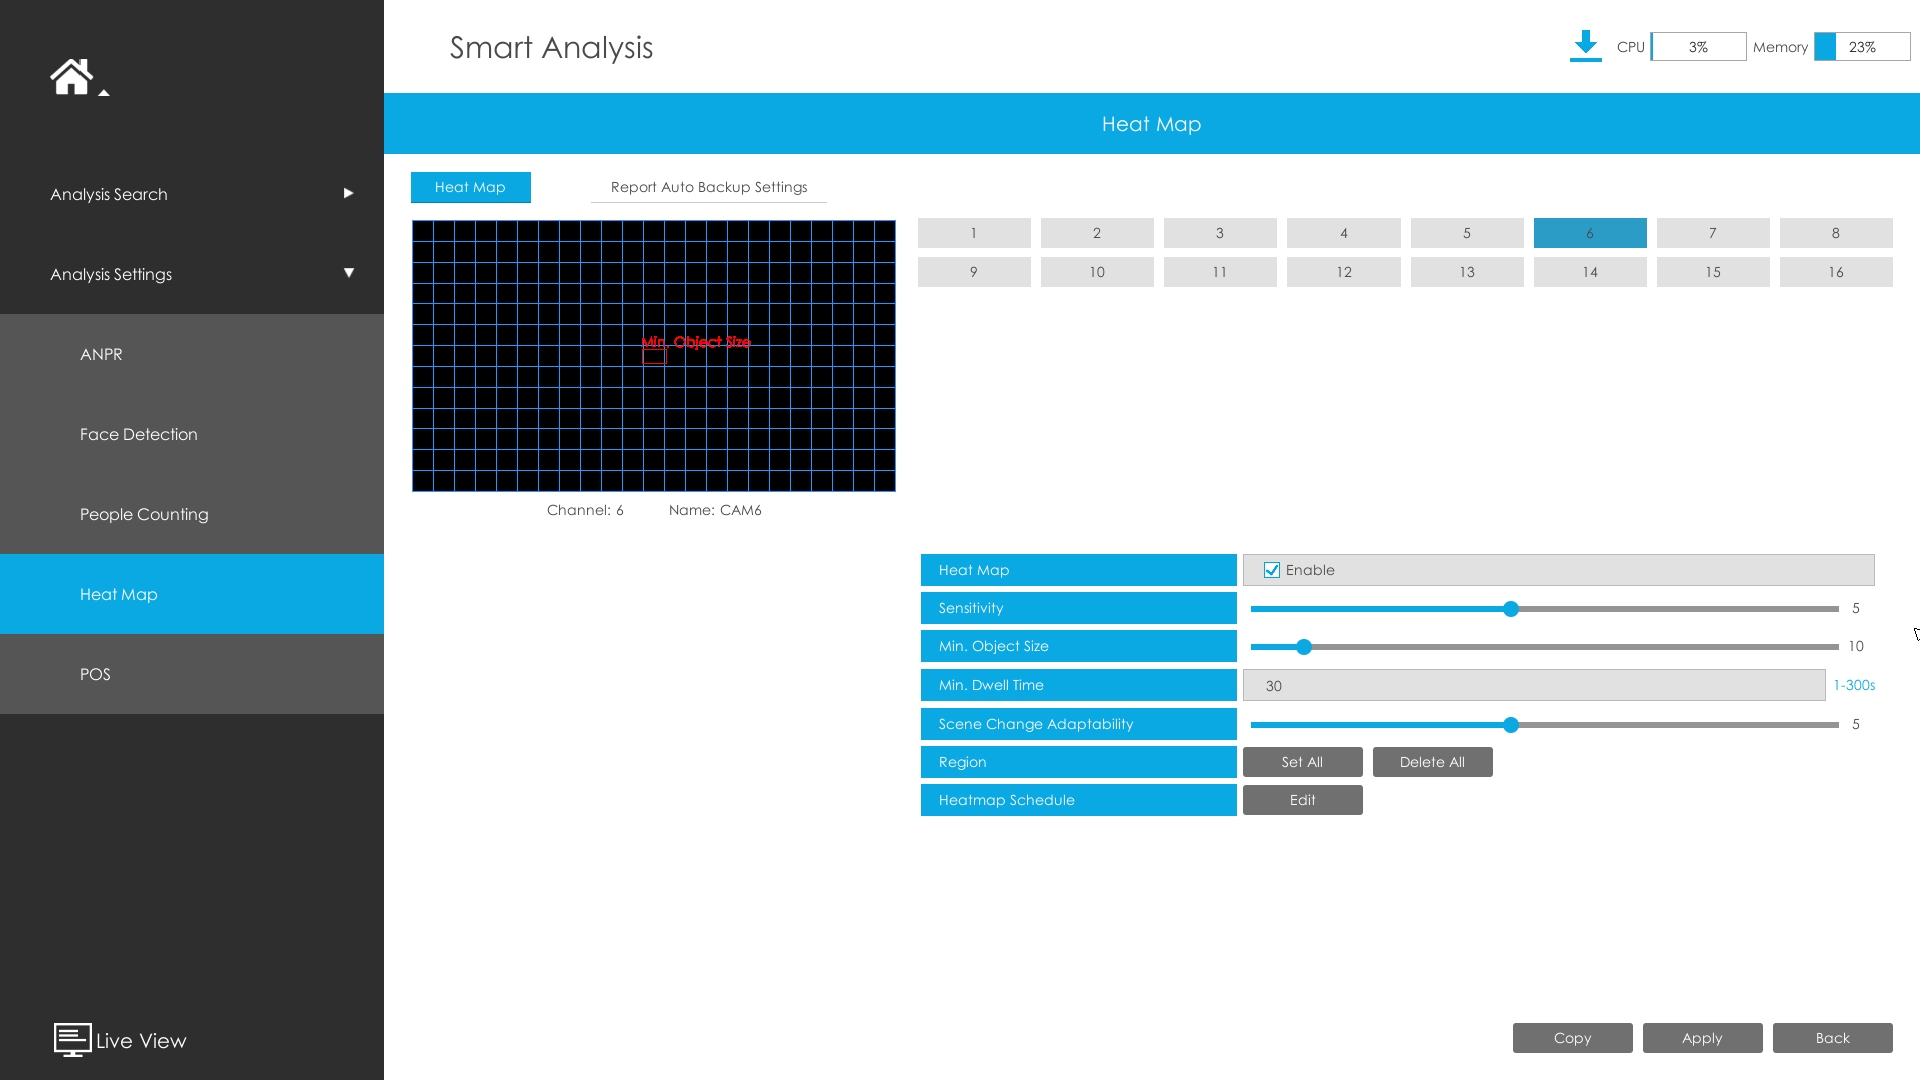Click the Analysis Search menu label
Image resolution: width=1920 pixels, height=1080 pixels.
click(109, 194)
